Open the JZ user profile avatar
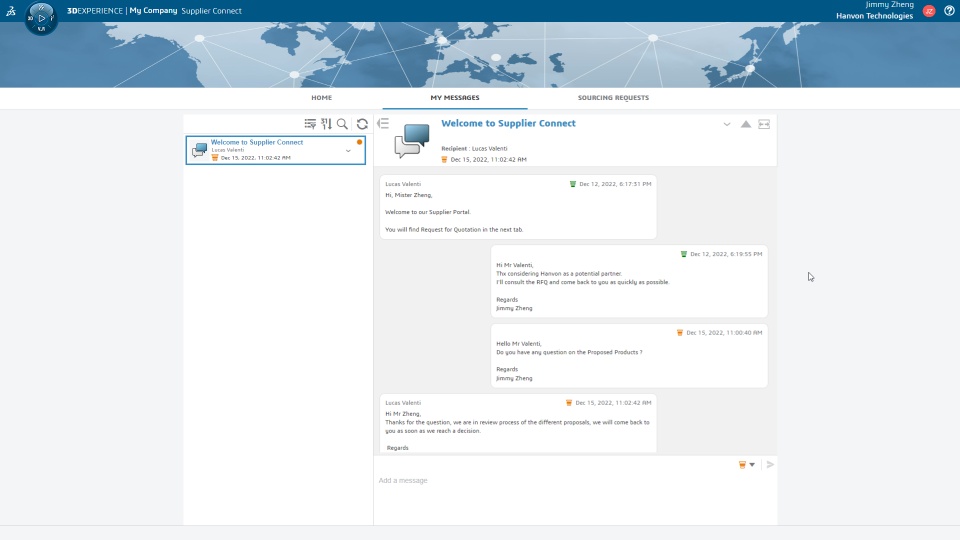This screenshot has height=540, width=960. pos(929,10)
